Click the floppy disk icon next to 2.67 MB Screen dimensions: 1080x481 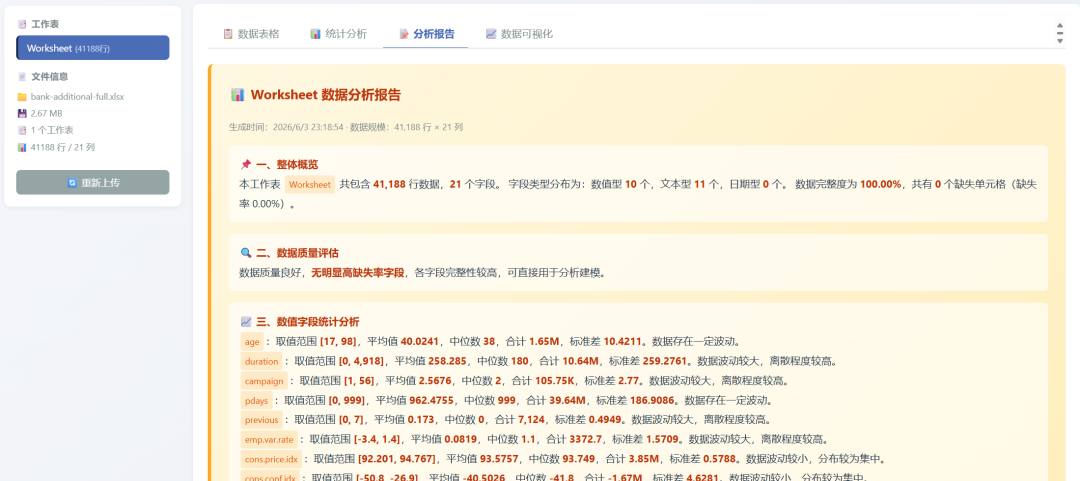click(x=22, y=114)
